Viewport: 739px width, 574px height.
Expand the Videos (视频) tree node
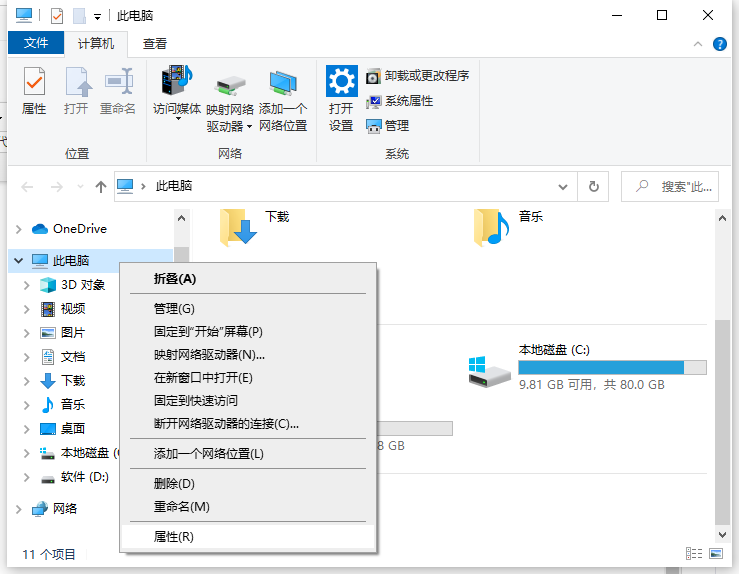[26, 309]
